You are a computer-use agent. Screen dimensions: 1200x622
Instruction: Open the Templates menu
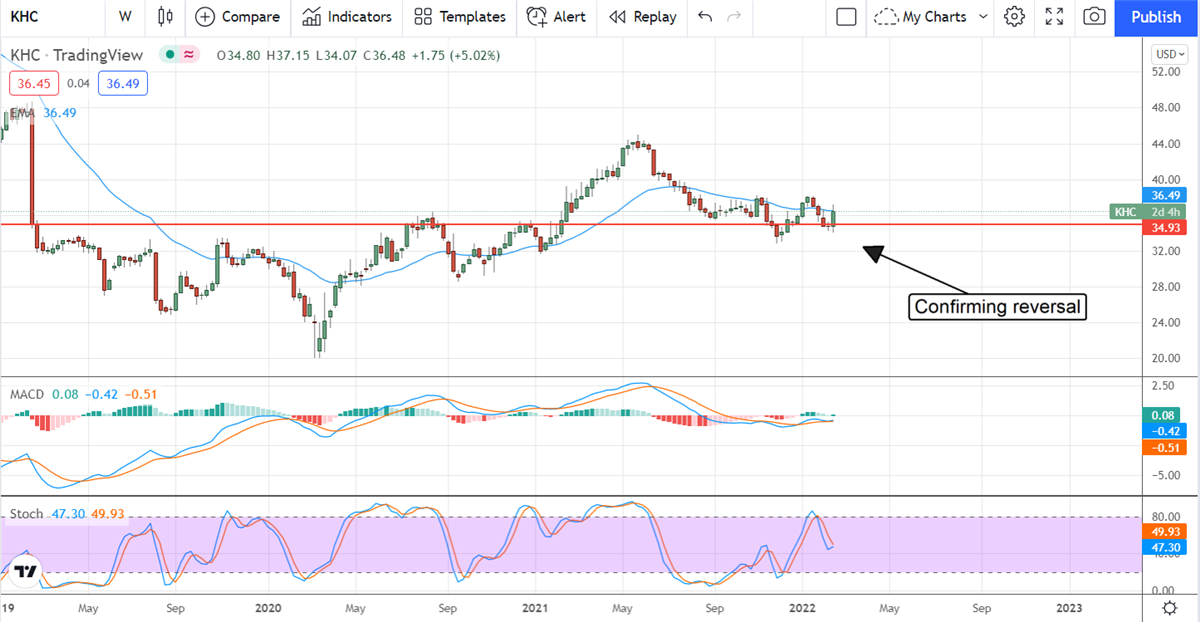pyautogui.click(x=459, y=16)
